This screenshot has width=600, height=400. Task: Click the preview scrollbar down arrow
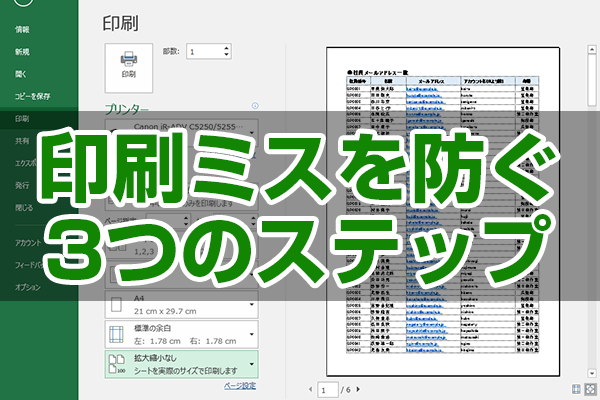coord(592,373)
